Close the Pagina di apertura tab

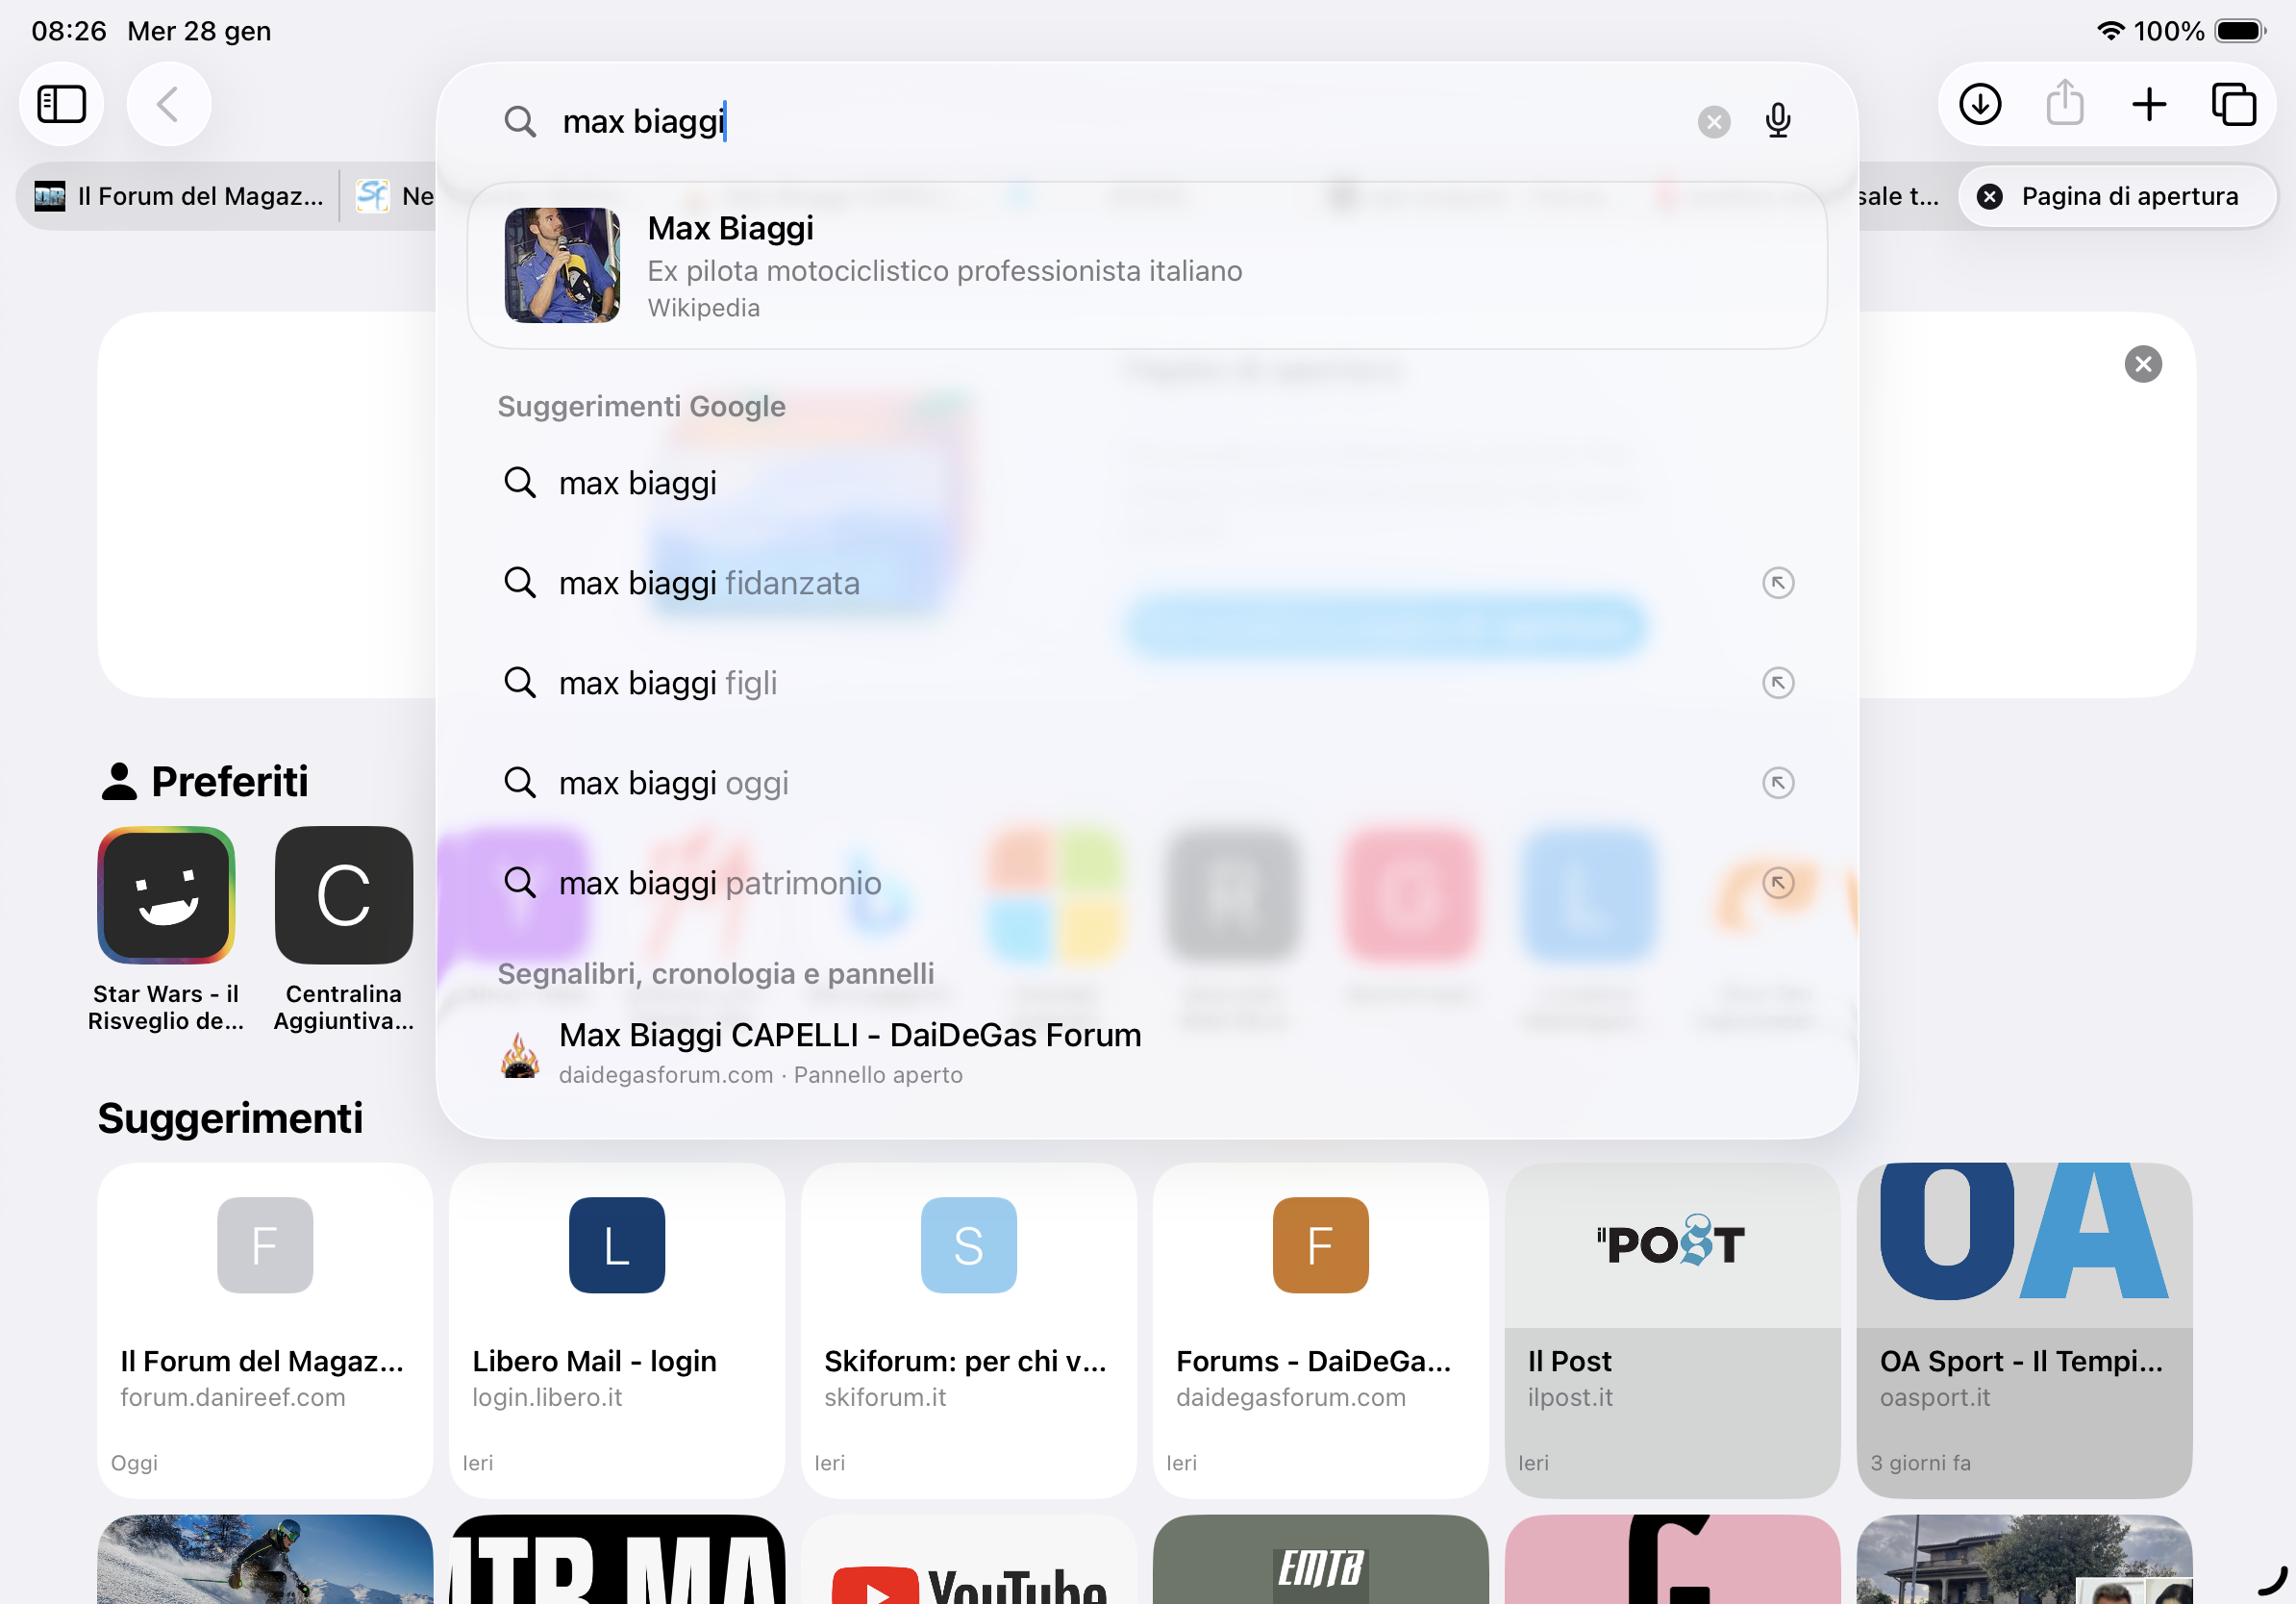[1989, 196]
